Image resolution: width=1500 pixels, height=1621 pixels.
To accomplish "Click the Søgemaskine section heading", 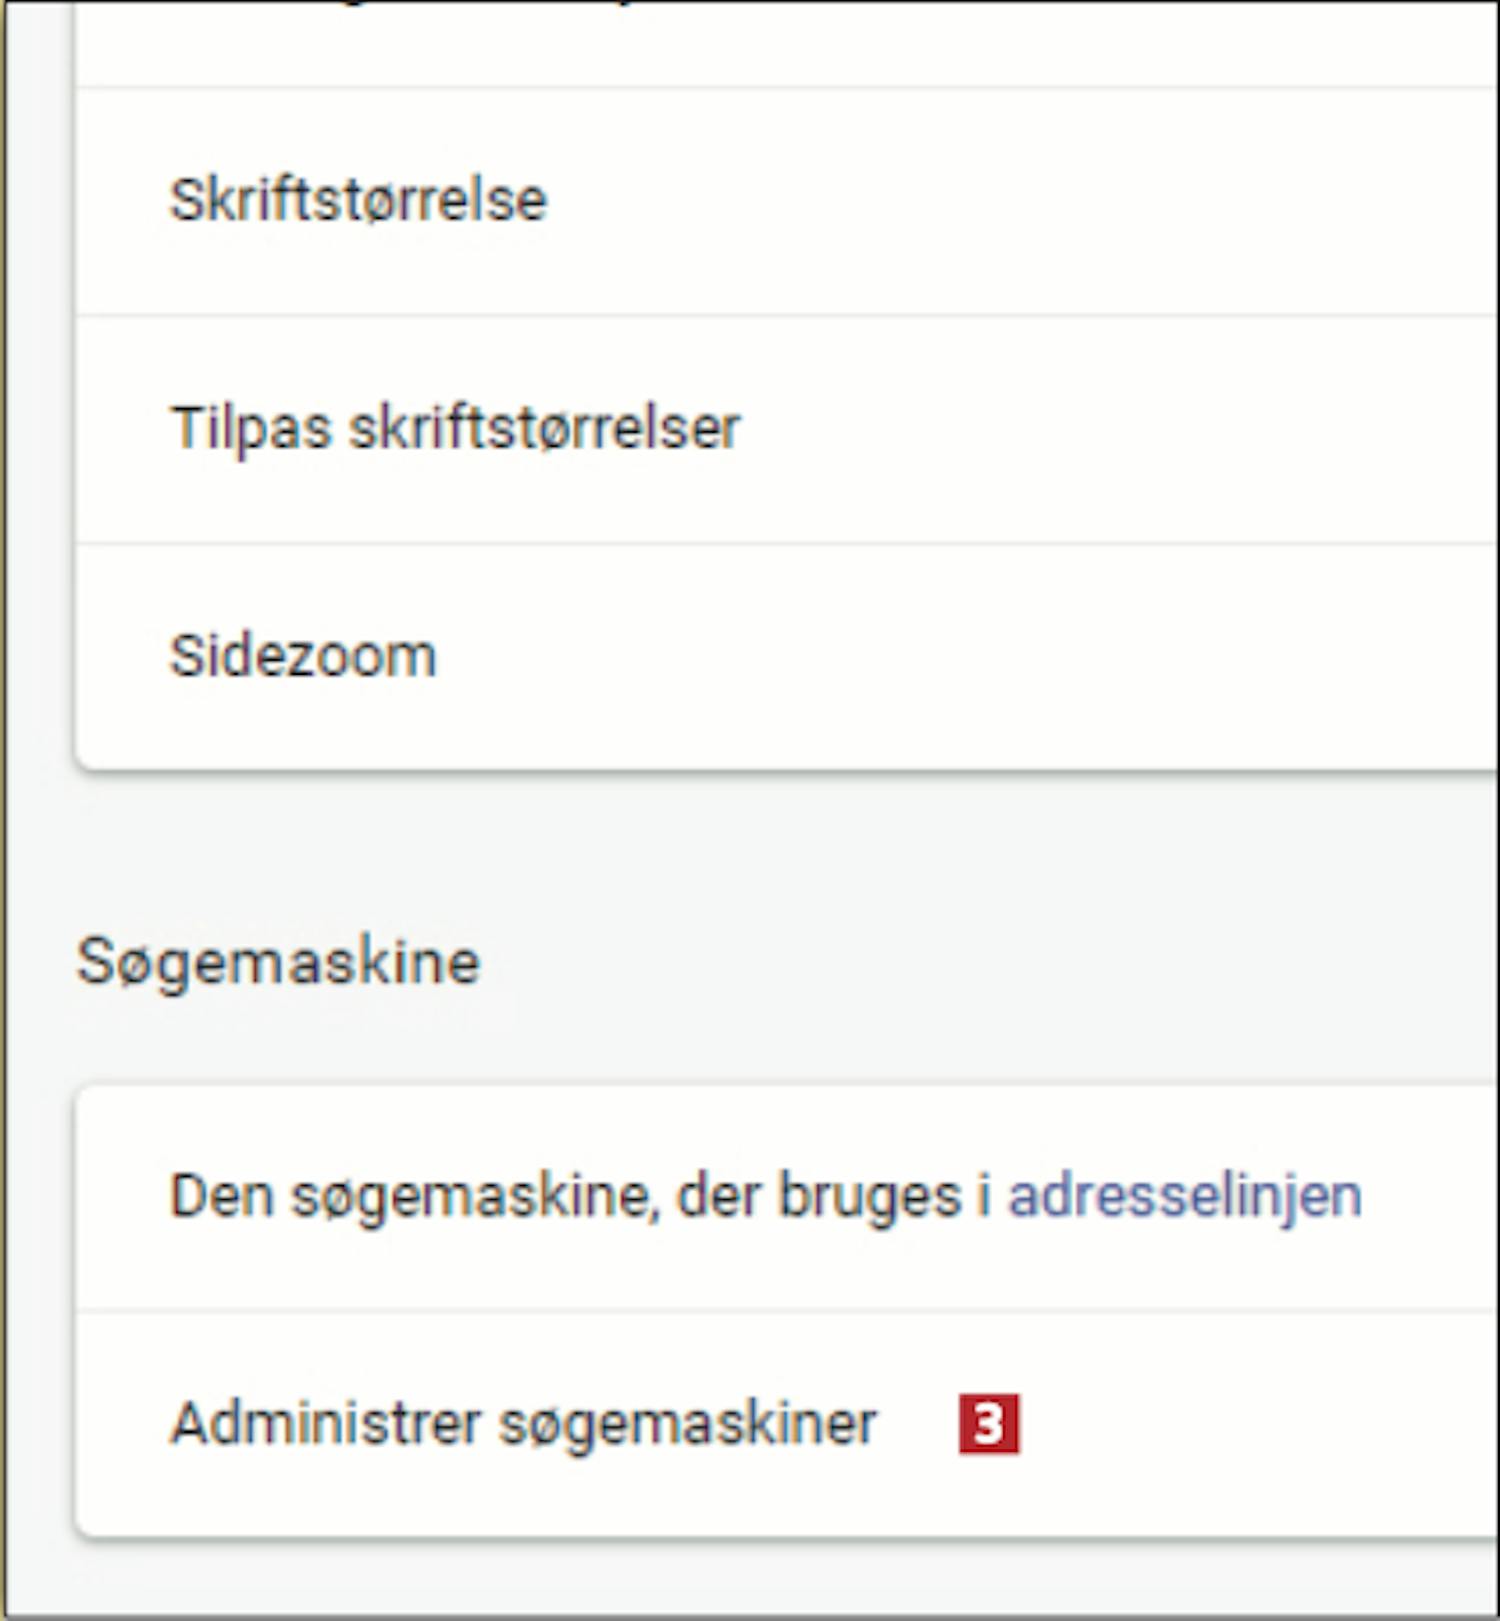I will point(279,962).
